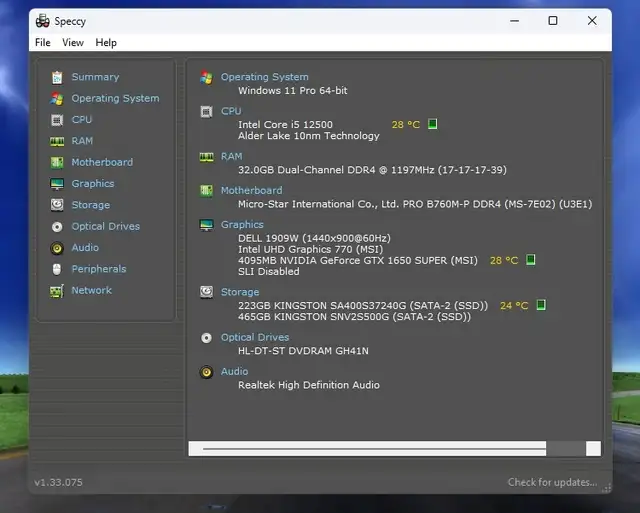Click the chip icon beside CPU heading

click(207, 111)
